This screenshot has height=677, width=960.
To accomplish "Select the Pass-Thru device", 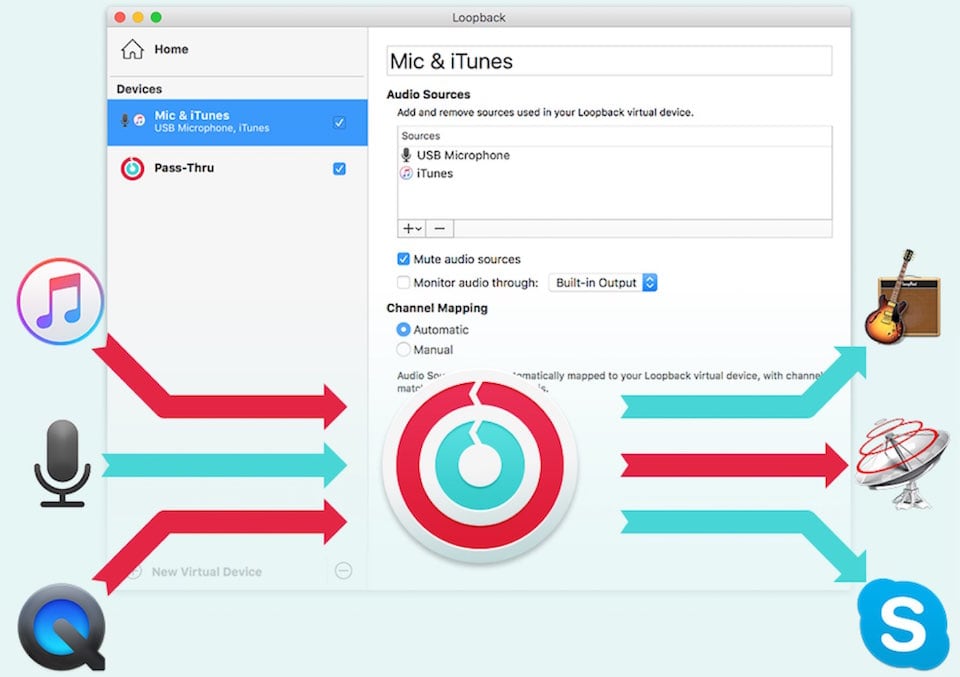I will tap(238, 168).
